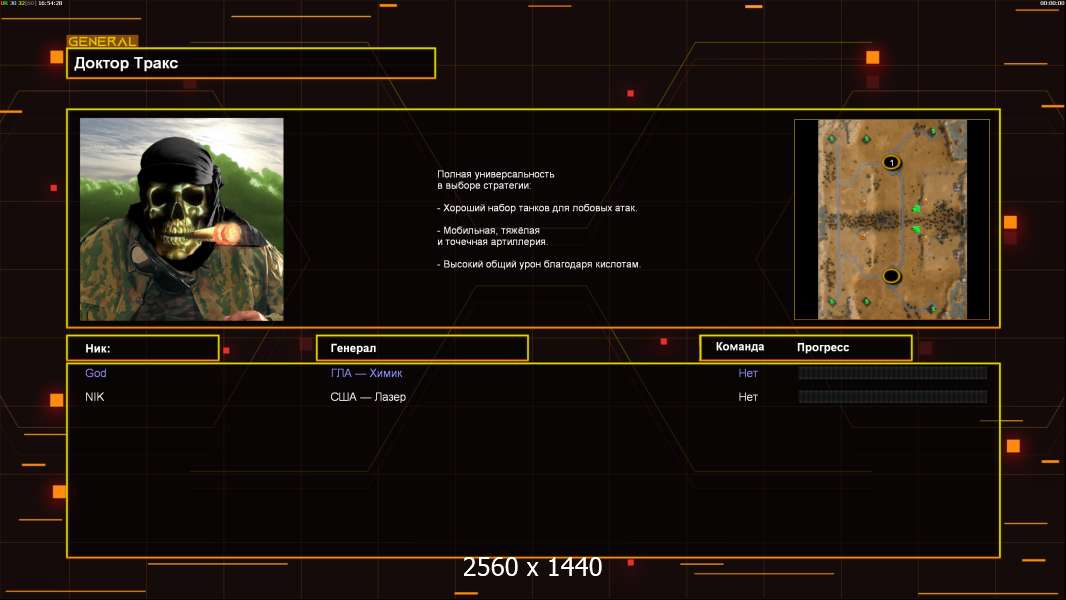The image size is (1066, 600).
Task: Select player name God
Action: tap(96, 373)
